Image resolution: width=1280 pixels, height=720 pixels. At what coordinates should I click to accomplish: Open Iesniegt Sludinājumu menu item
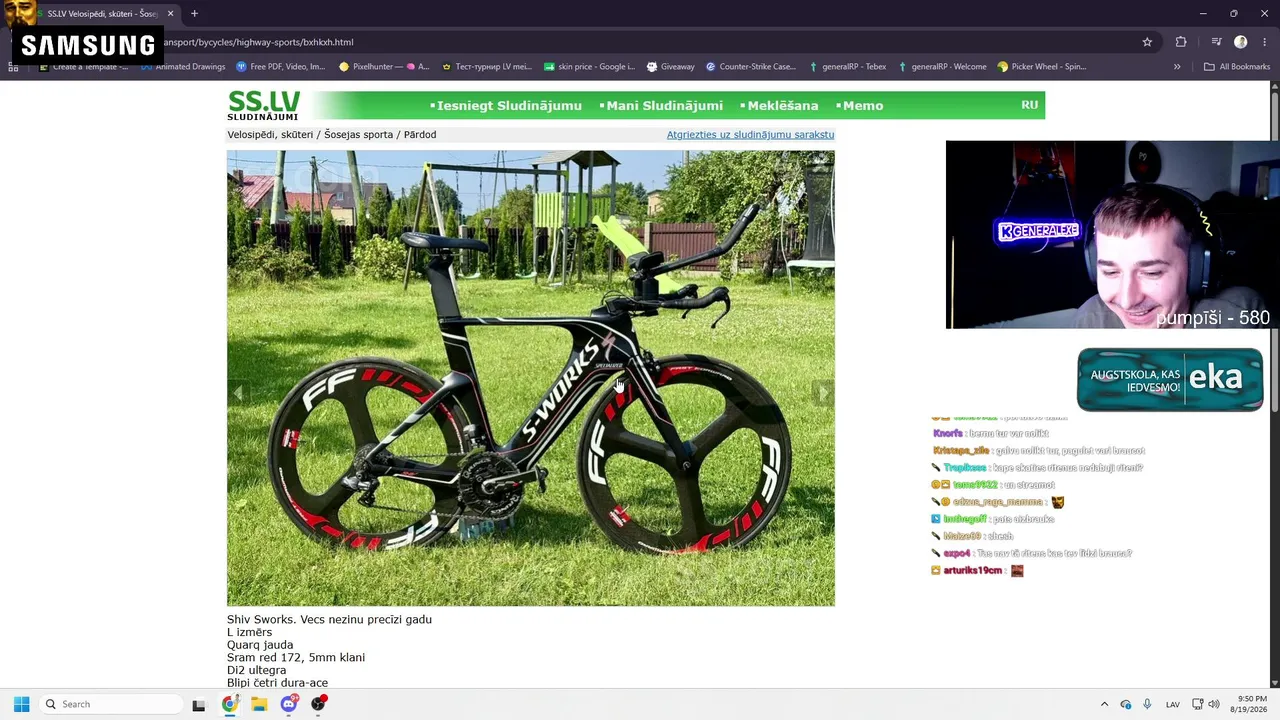click(x=506, y=106)
